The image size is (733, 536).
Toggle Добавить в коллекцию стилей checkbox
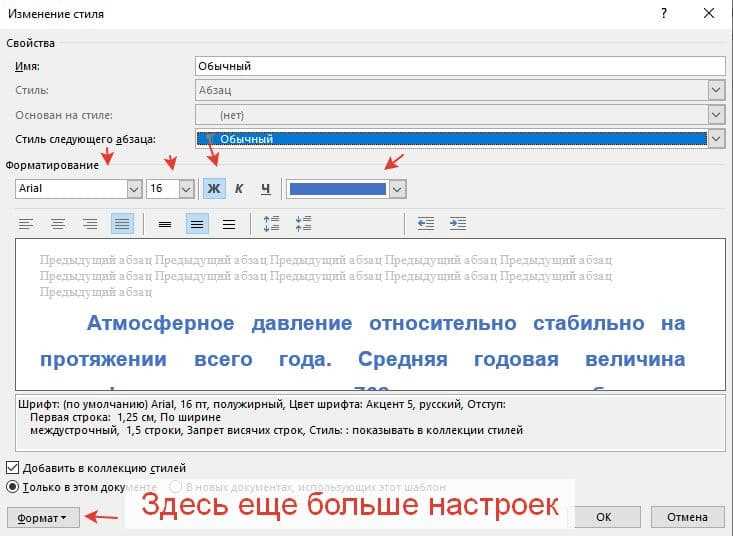[x=13, y=468]
